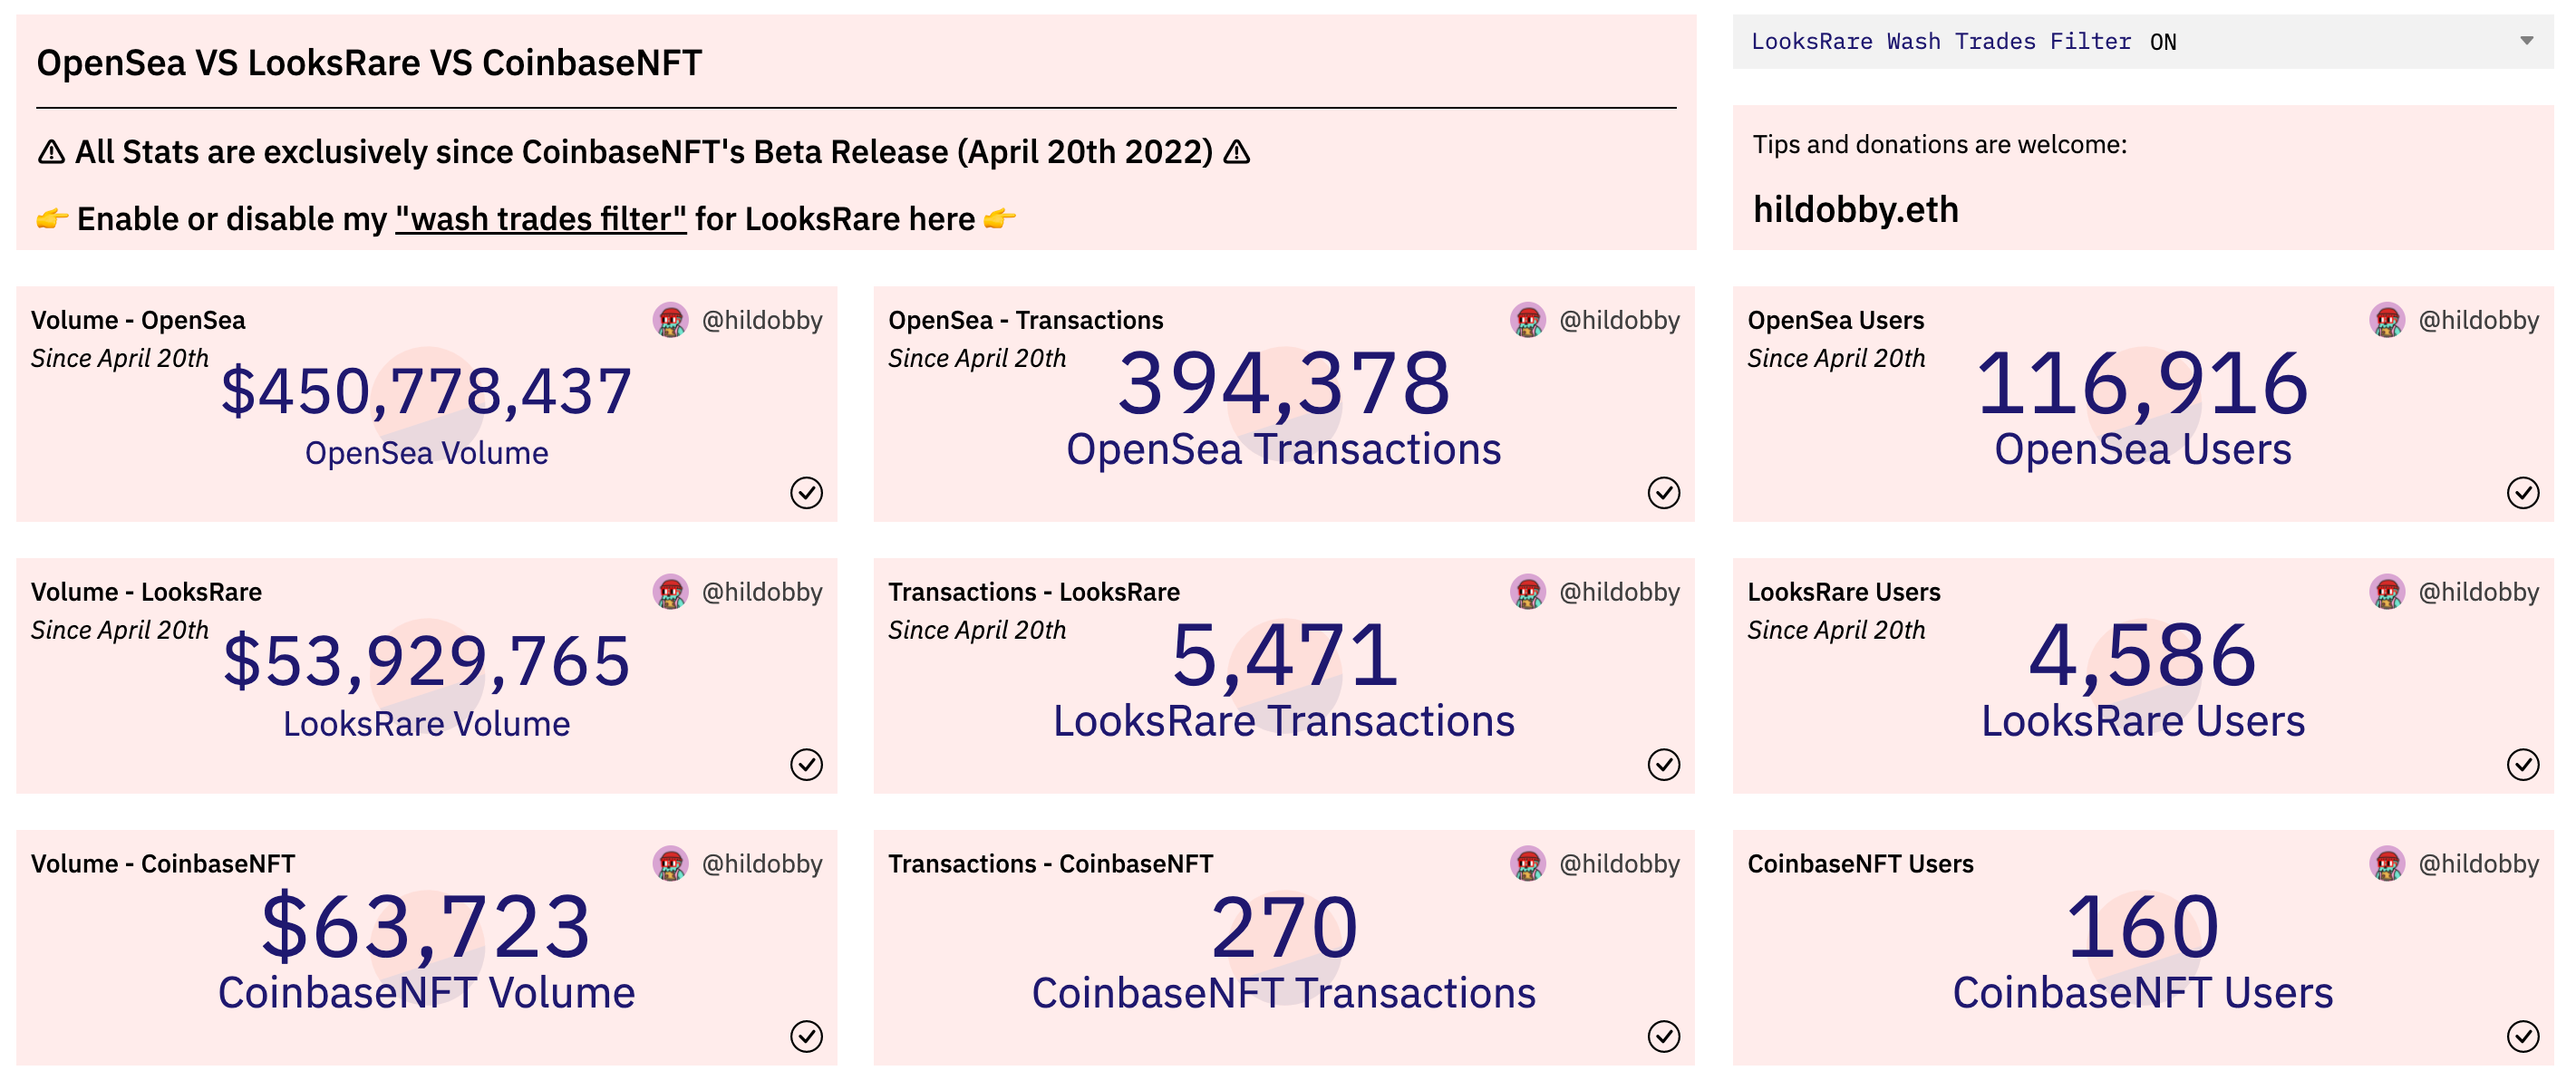Click the "Tips and donations are welcome:" text
The height and width of the screenshot is (1080, 2576).
click(1940, 145)
